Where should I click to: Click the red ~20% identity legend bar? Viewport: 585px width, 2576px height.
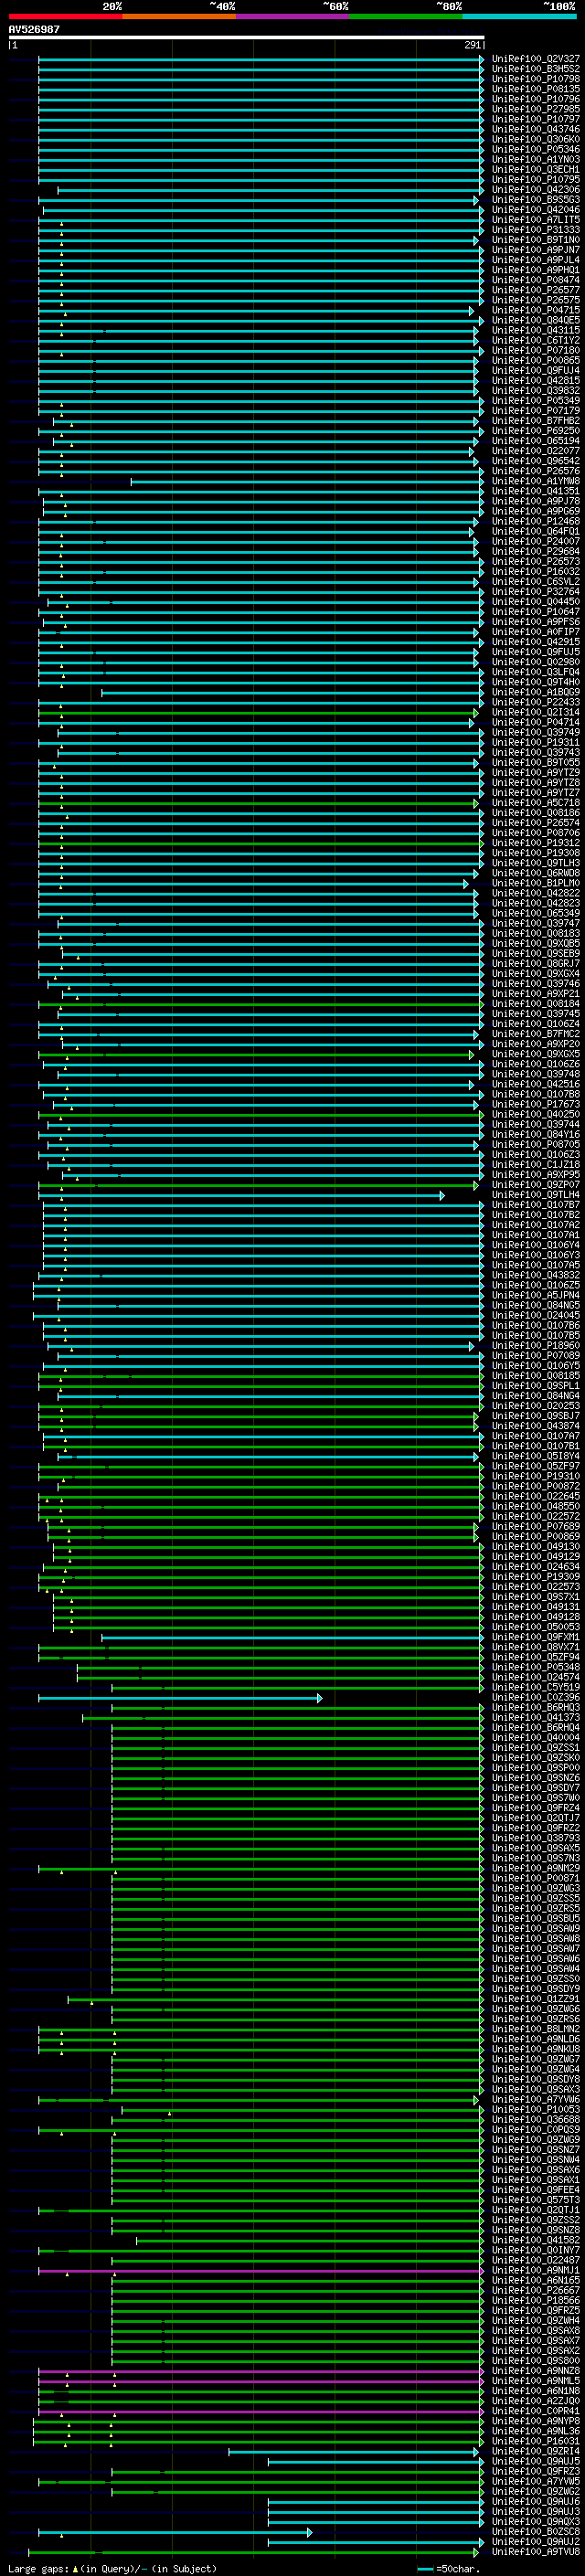pyautogui.click(x=65, y=16)
